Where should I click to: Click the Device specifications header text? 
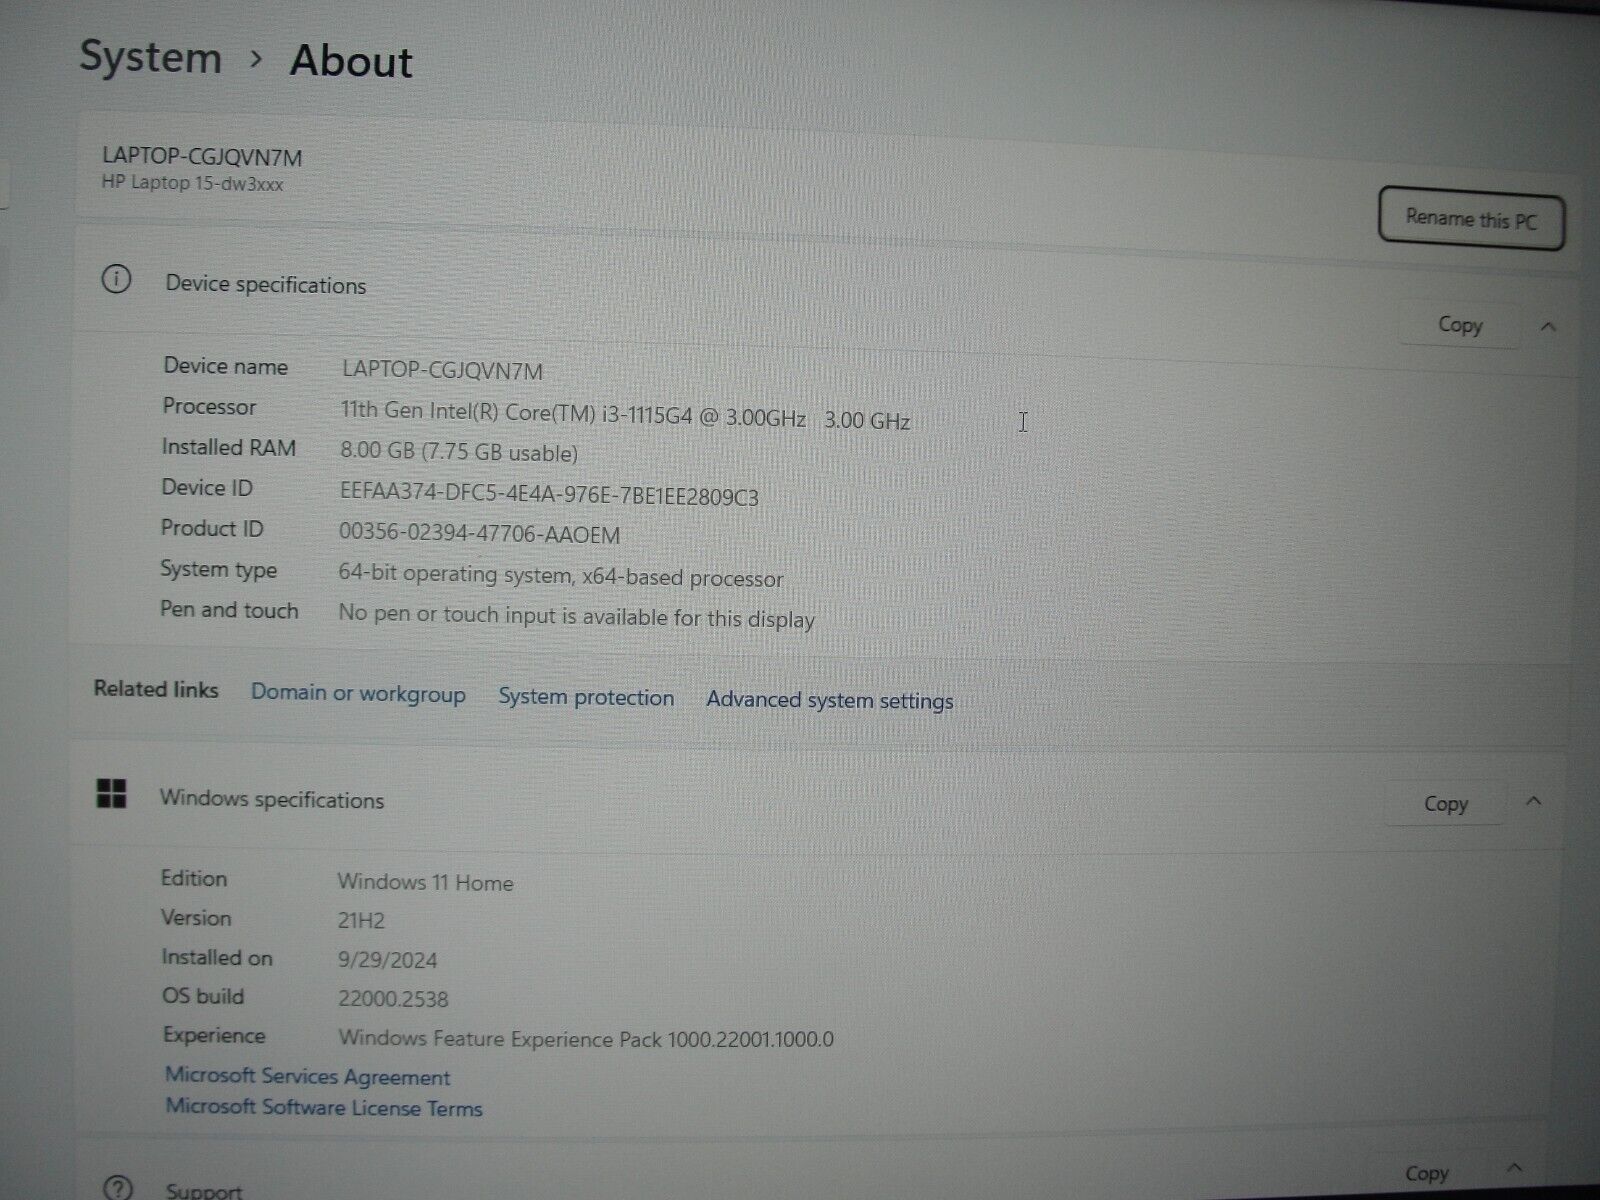click(x=265, y=285)
